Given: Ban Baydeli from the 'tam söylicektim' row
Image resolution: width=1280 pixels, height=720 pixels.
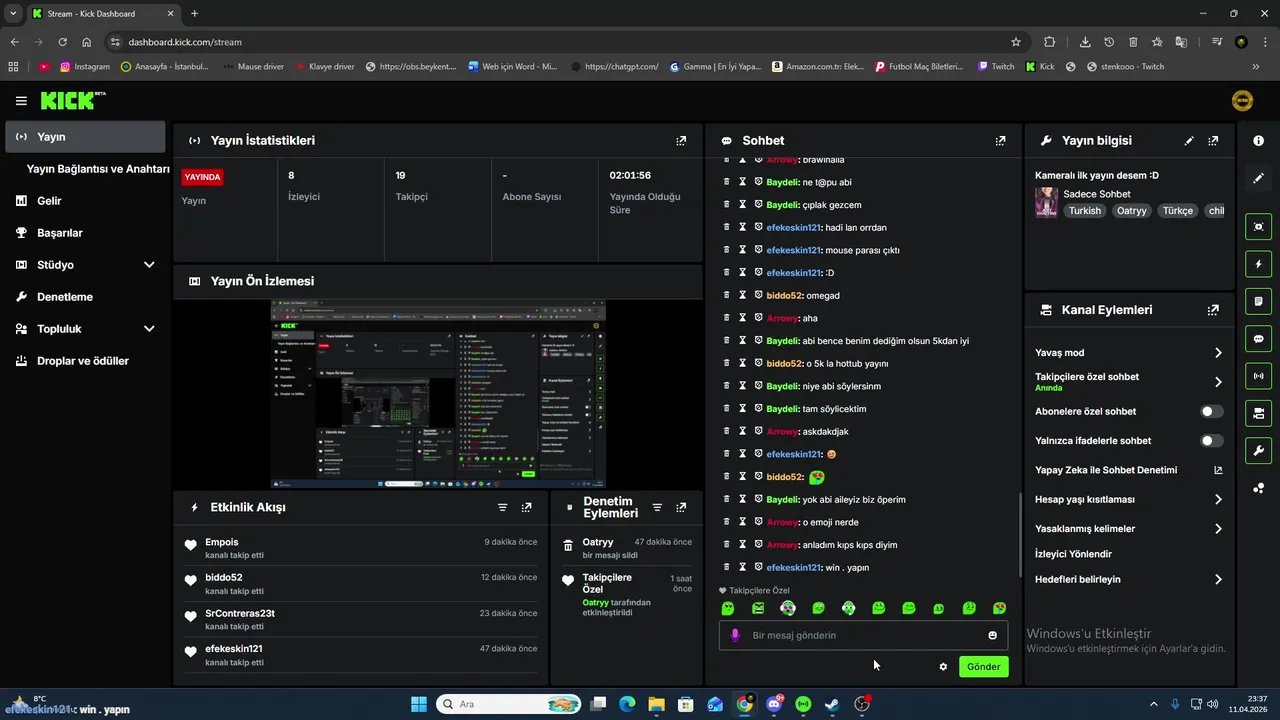Looking at the screenshot, I should [x=759, y=408].
